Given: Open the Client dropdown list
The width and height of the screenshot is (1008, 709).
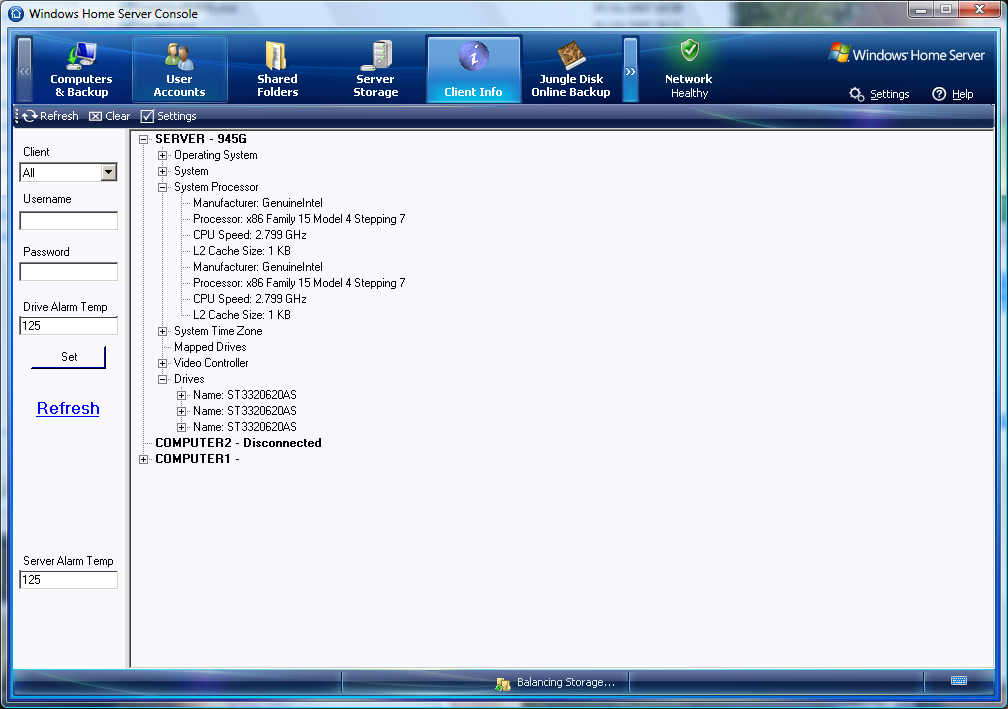Looking at the screenshot, I should click(x=109, y=172).
